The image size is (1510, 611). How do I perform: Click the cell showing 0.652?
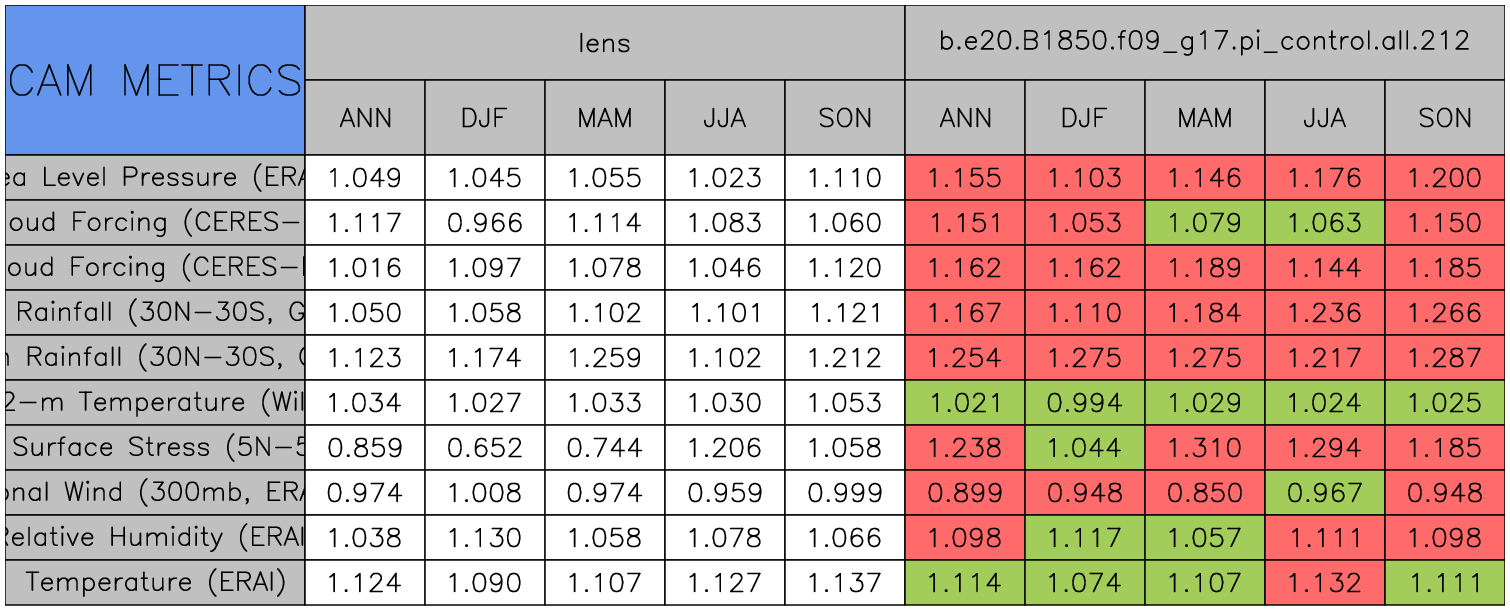coord(484,447)
